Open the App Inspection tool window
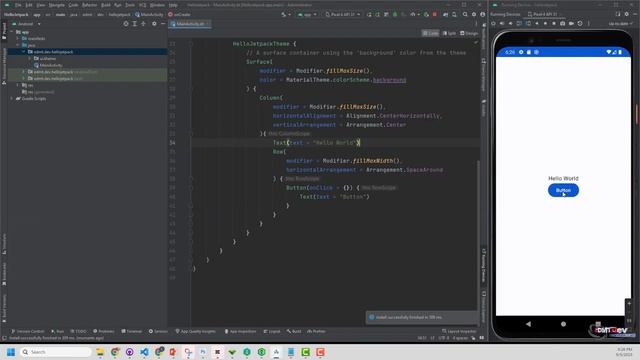The height and width of the screenshot is (360, 640). pyautogui.click(x=240, y=331)
